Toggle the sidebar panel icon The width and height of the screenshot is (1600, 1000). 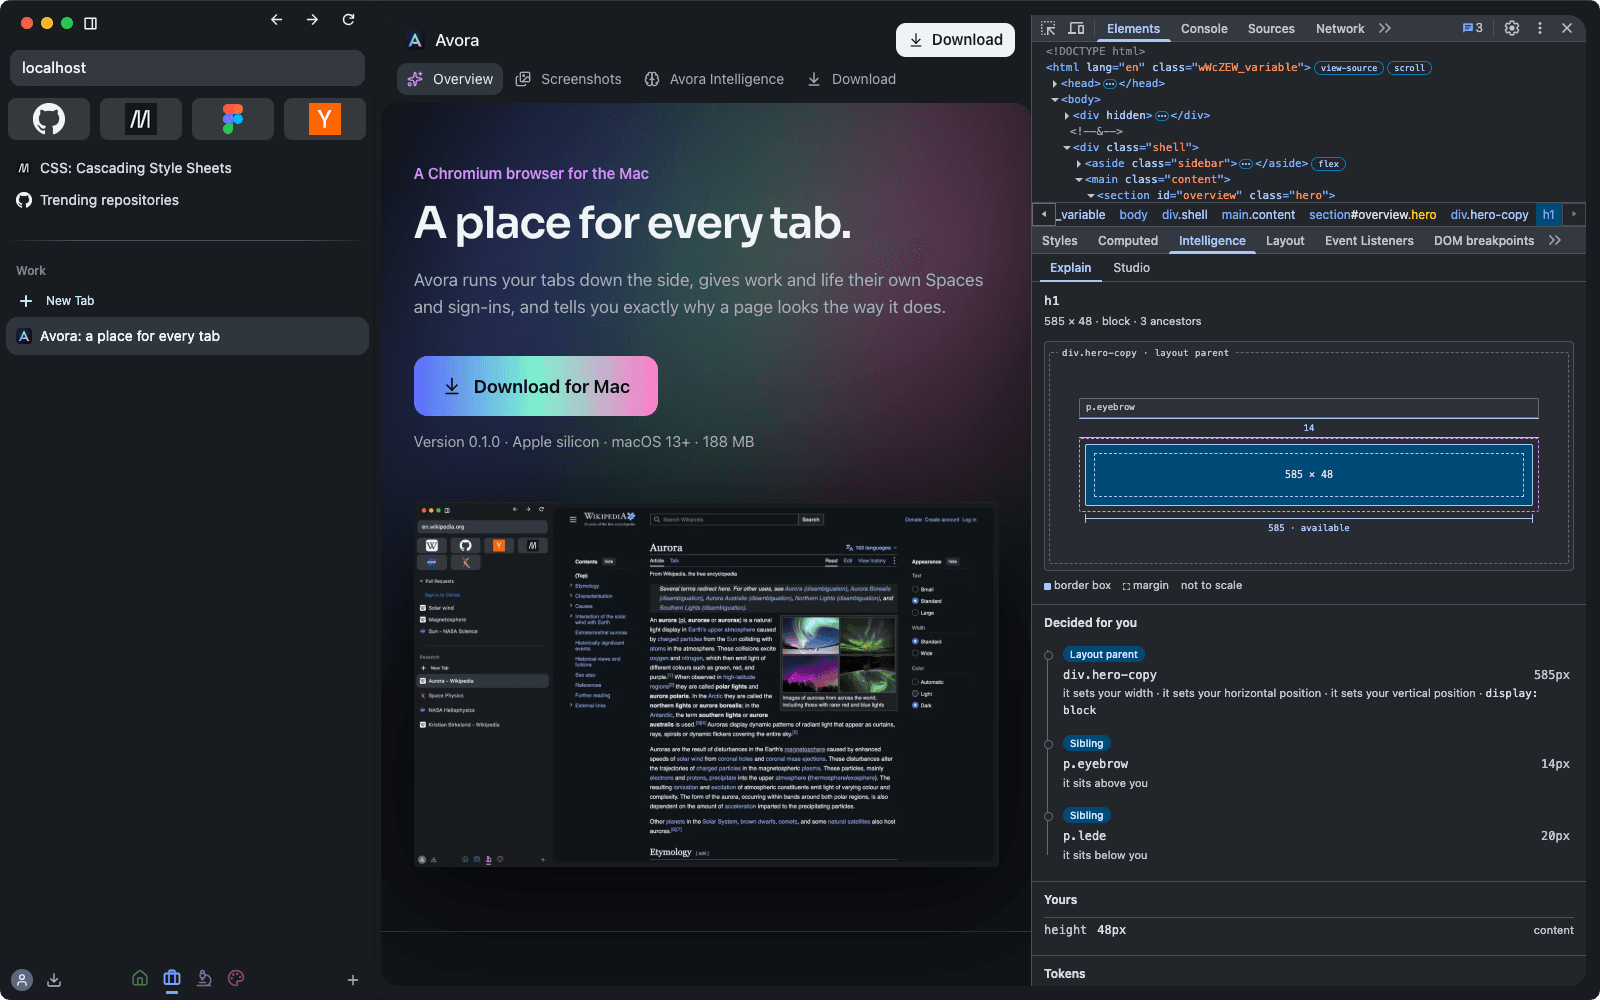(x=90, y=23)
